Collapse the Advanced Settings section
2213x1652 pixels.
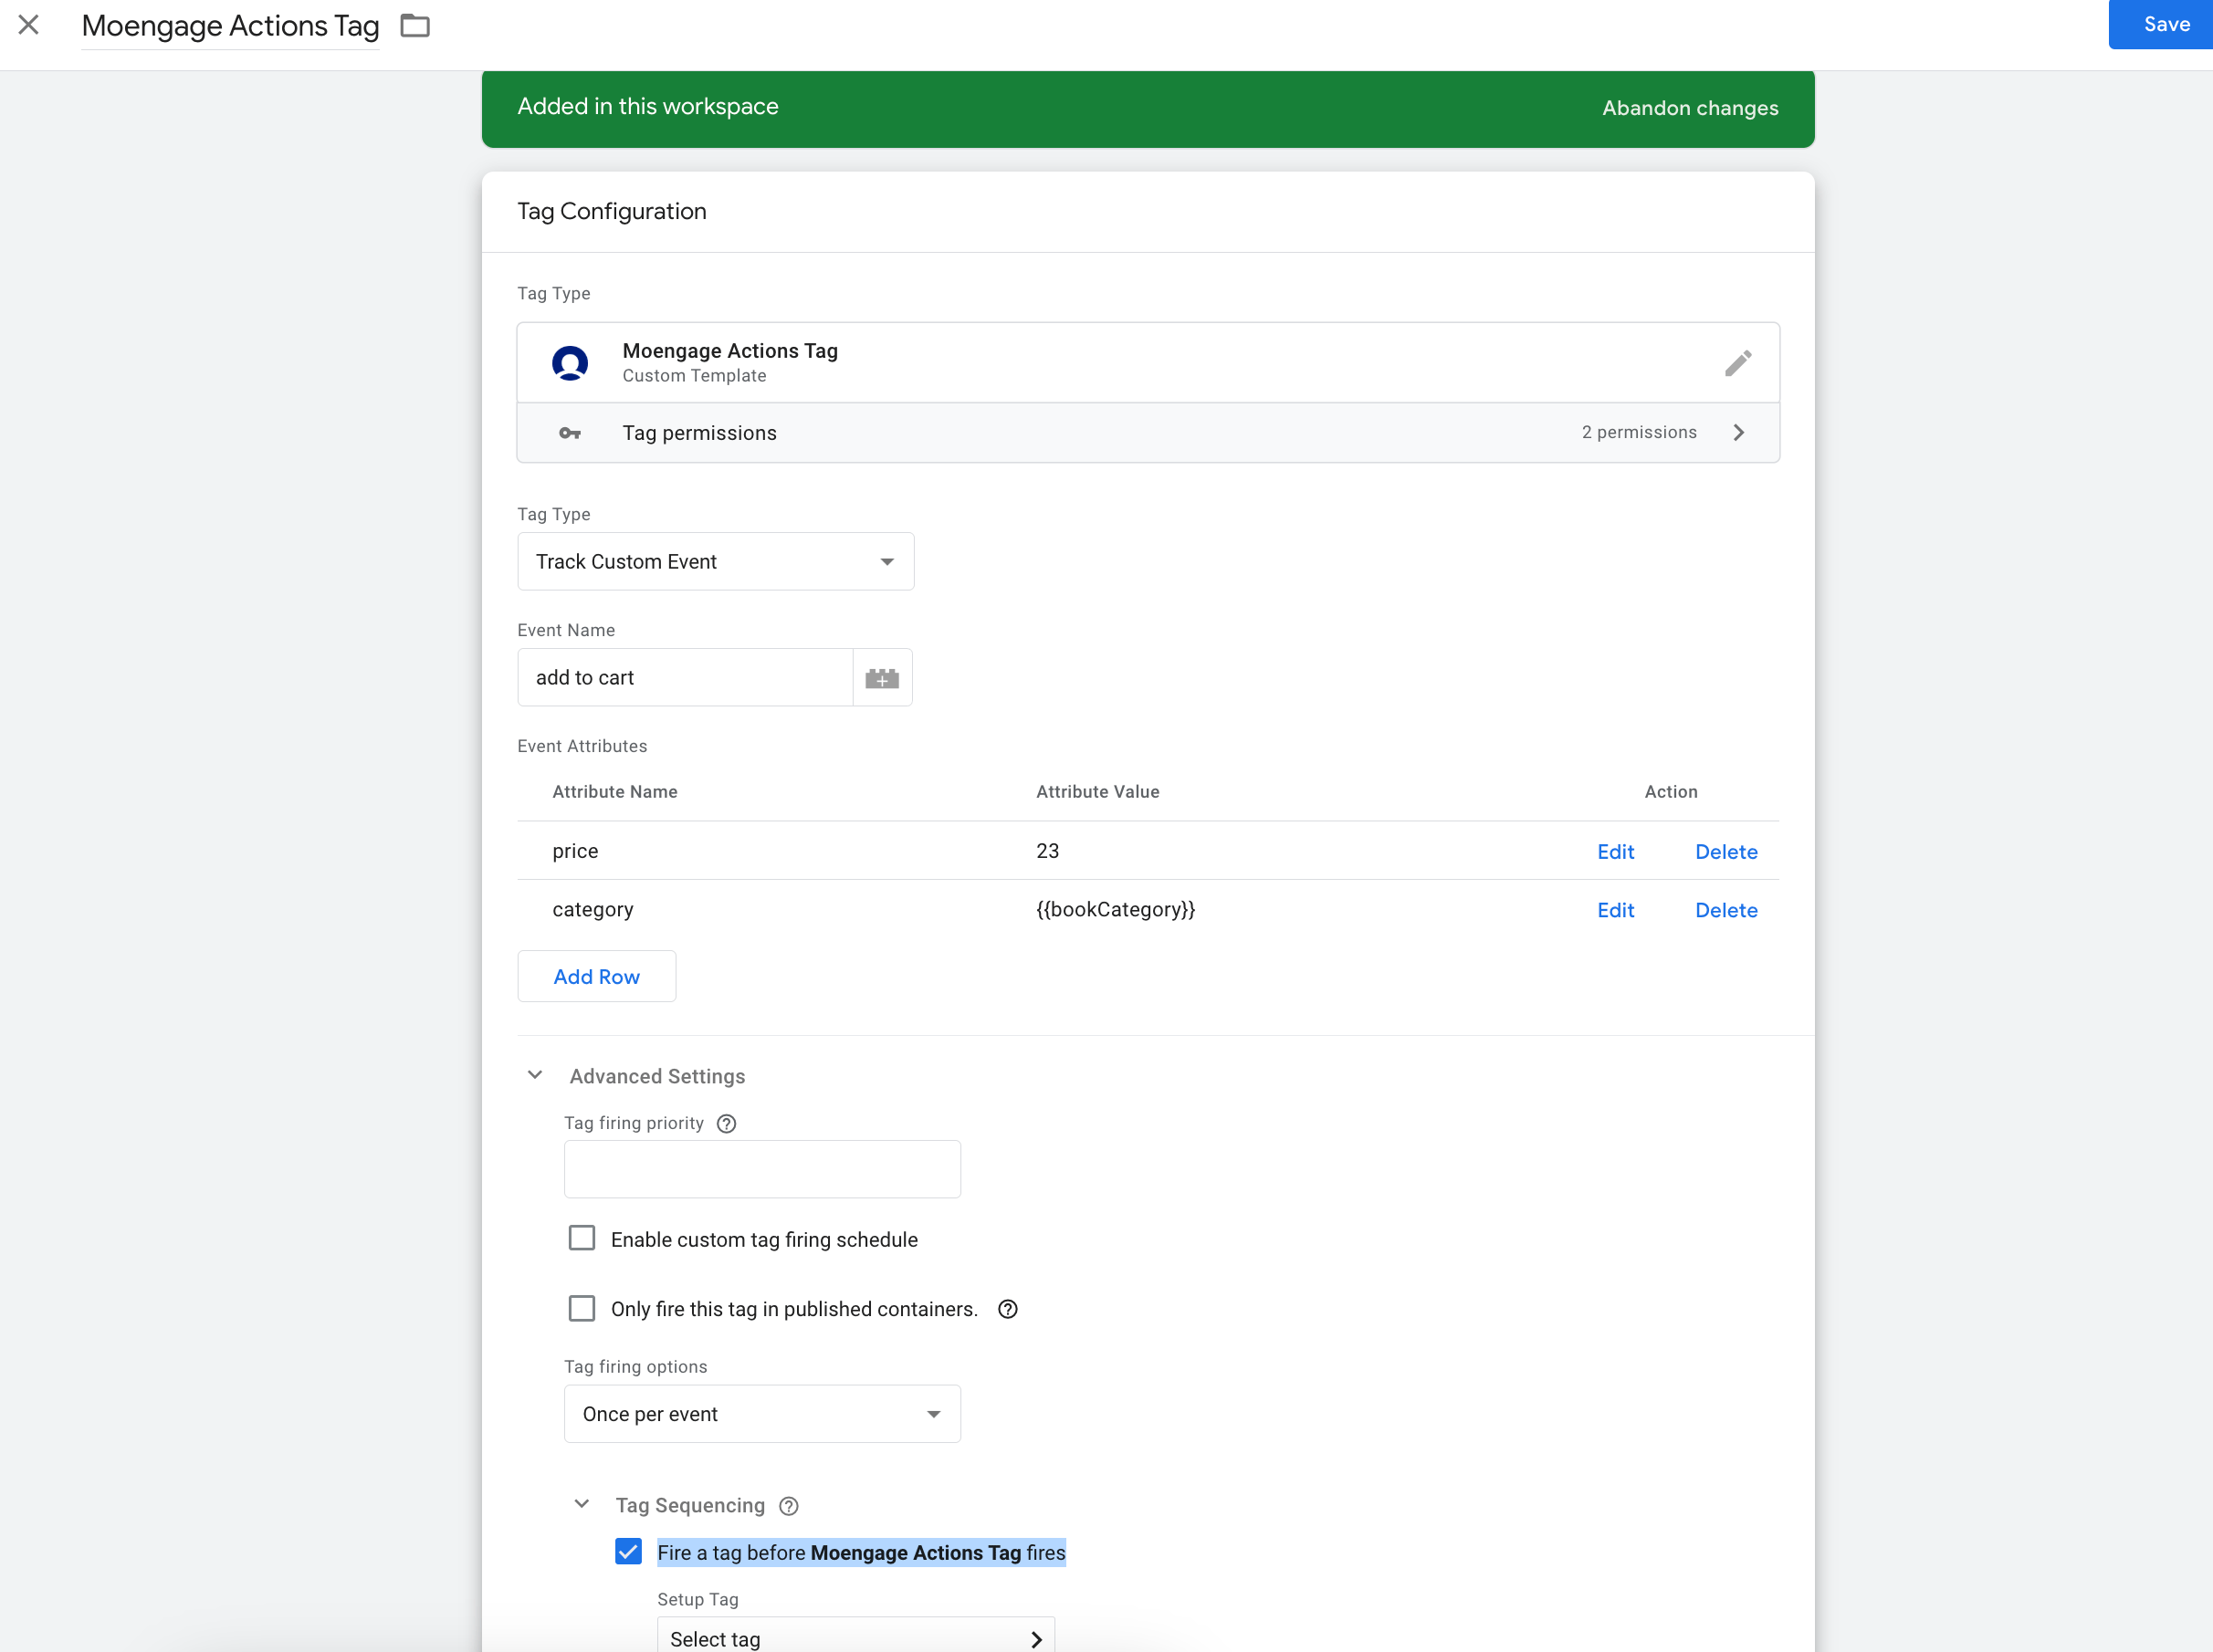point(535,1076)
